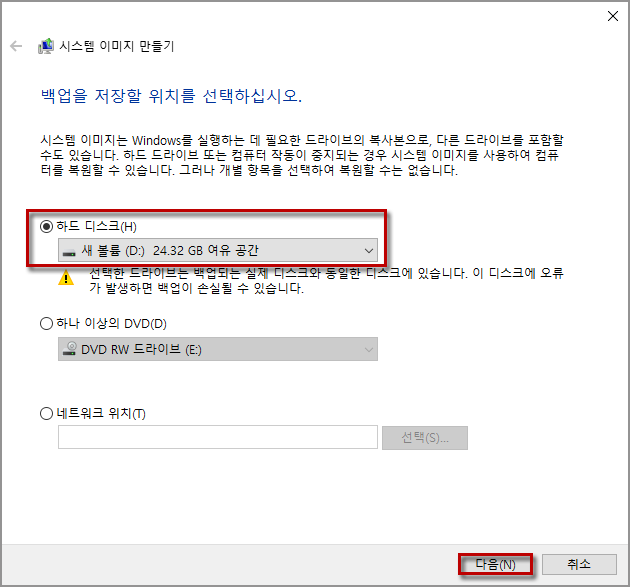
Task: Click the network location input field
Action: (218, 437)
